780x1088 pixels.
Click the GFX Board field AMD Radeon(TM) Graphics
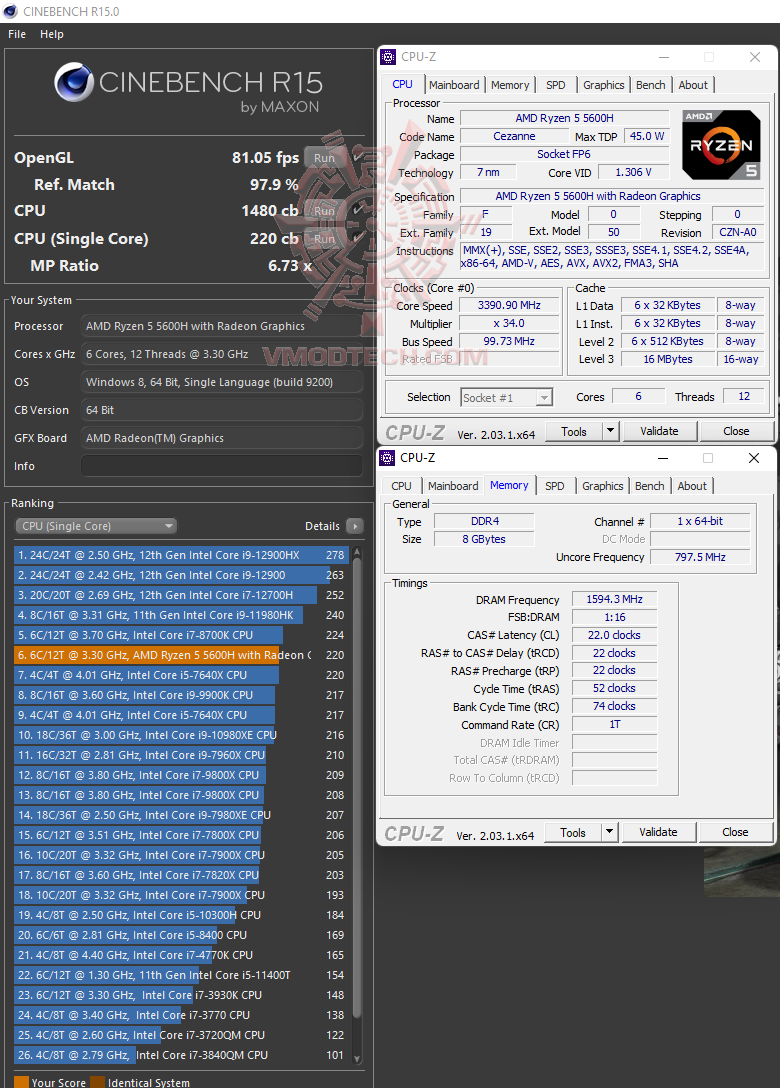pos(222,439)
